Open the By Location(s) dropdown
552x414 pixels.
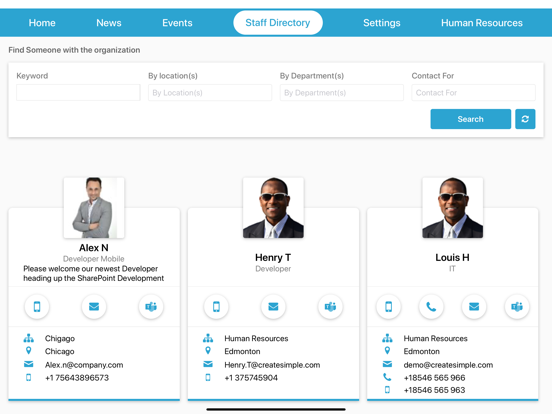[210, 93]
